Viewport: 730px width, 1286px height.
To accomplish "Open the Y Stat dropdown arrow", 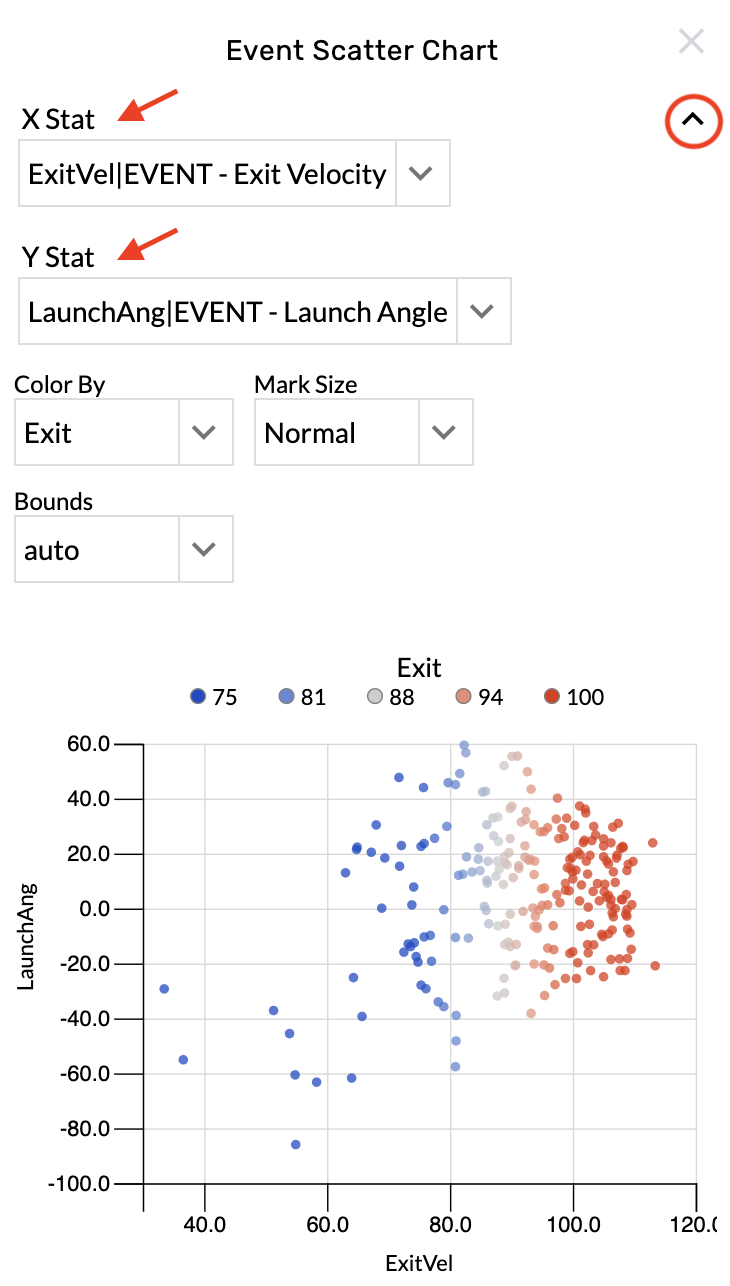I will click(483, 311).
